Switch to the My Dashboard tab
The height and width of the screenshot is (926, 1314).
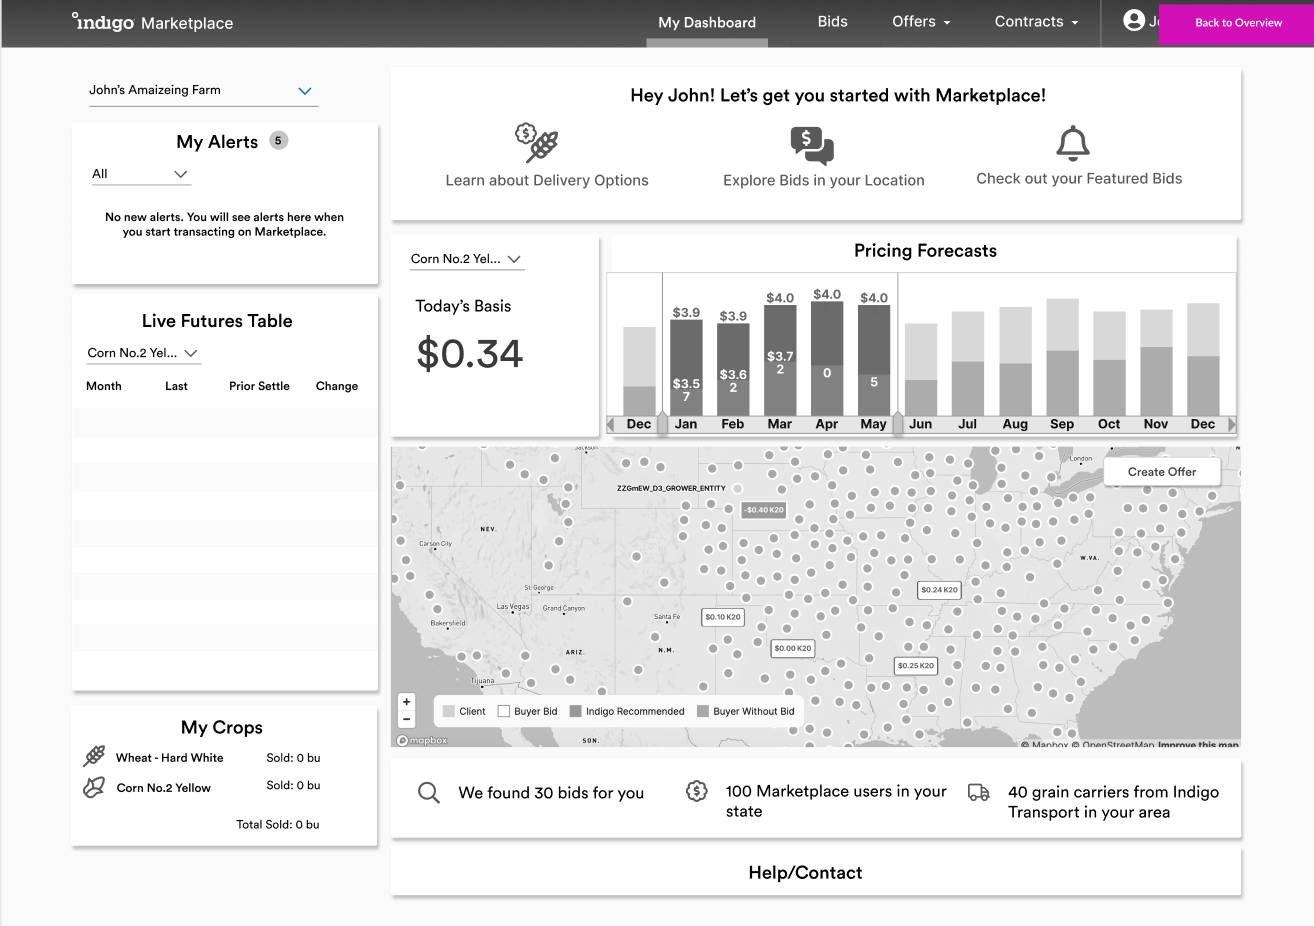point(707,22)
